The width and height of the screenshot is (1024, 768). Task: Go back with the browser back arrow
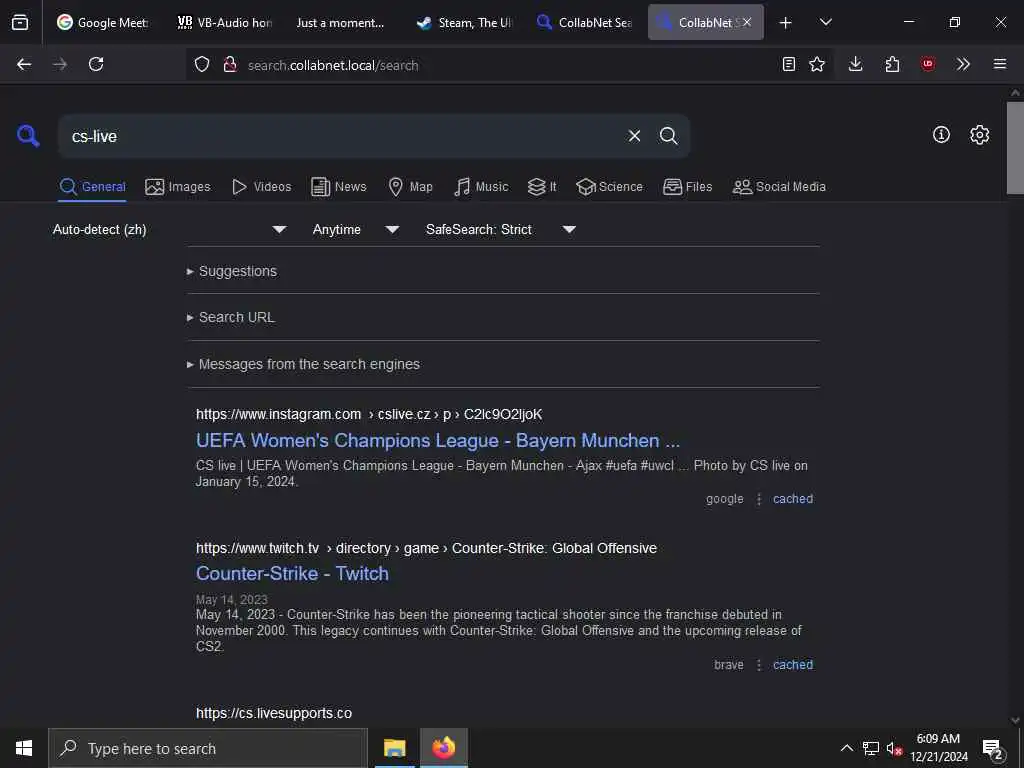click(x=24, y=64)
